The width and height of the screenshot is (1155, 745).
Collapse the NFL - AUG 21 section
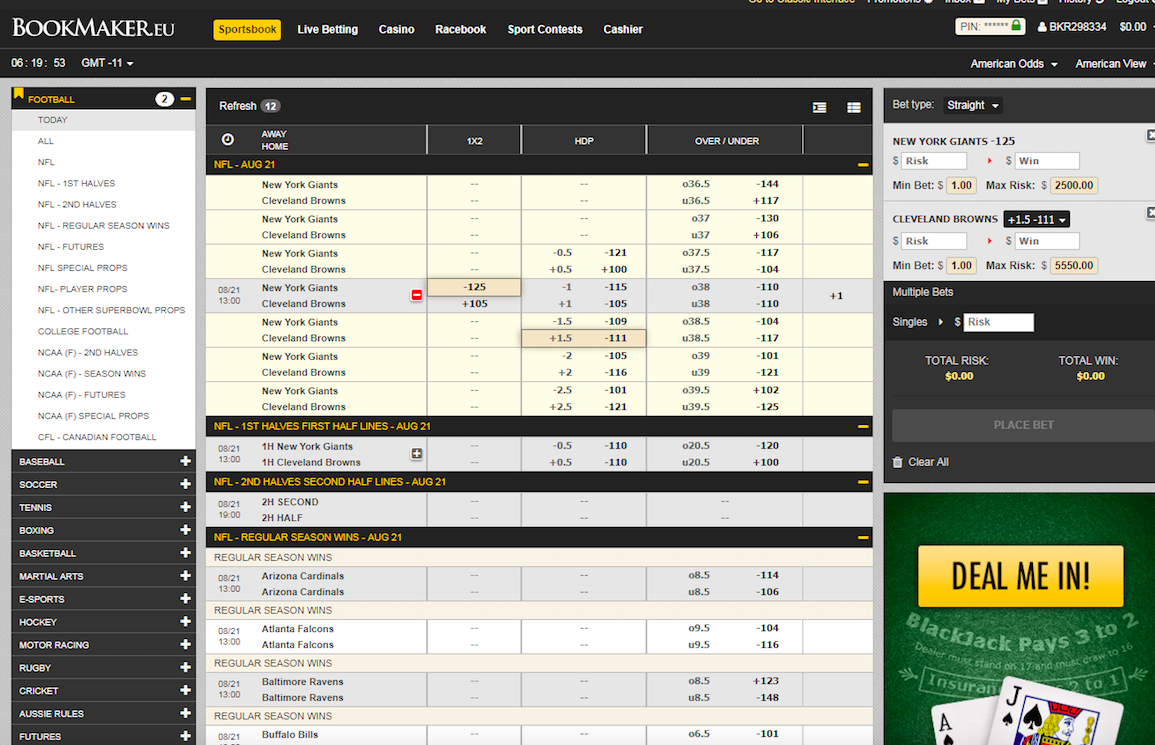(863, 165)
